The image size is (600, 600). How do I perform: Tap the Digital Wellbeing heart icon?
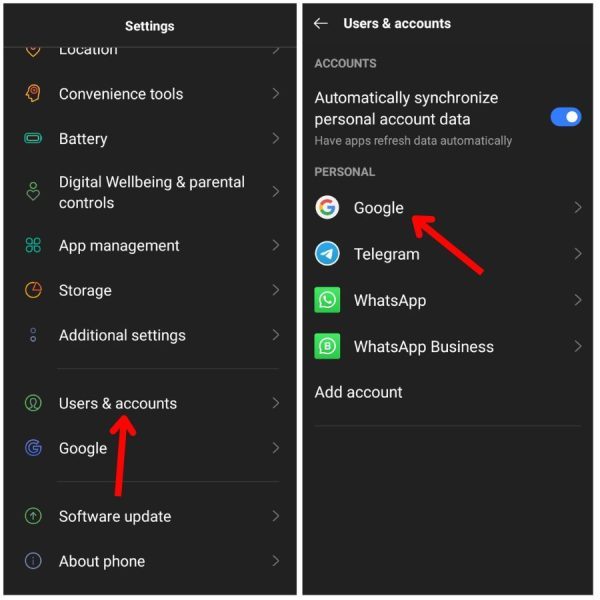click(x=33, y=191)
